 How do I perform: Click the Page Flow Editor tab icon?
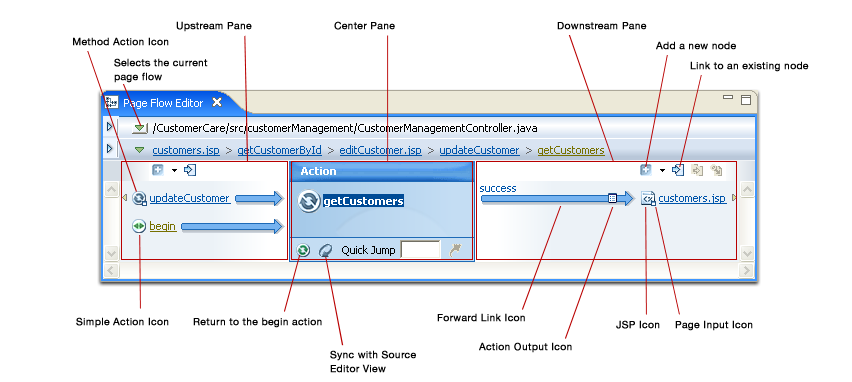click(x=111, y=102)
